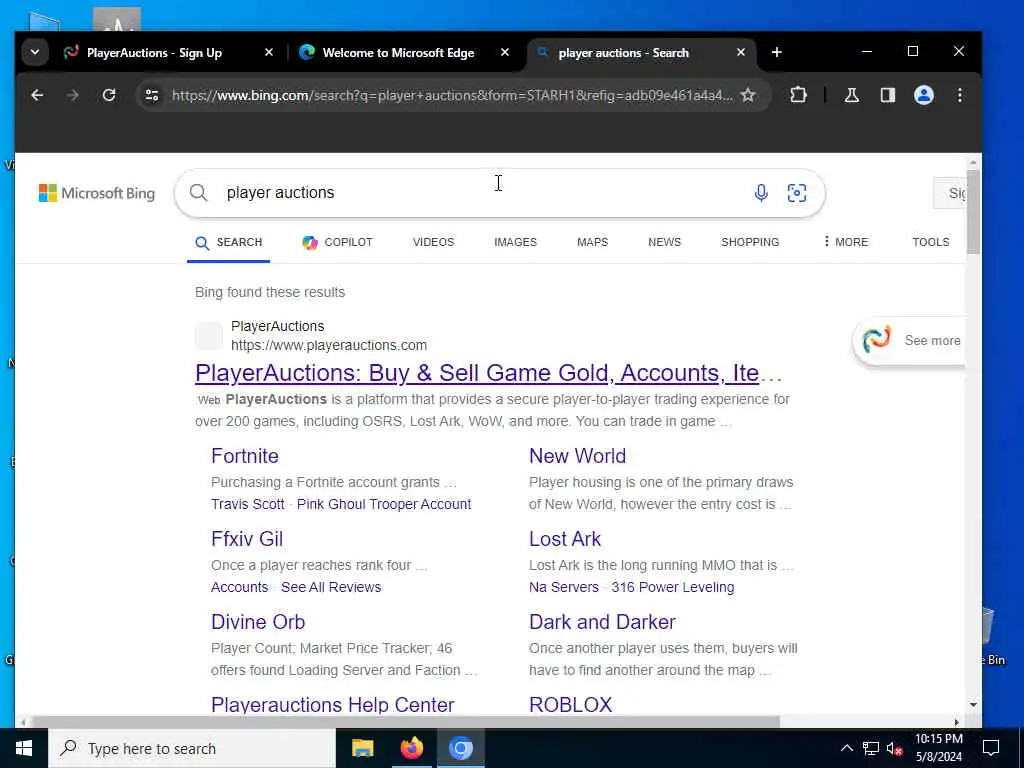Open the Windows Start menu
Viewport: 1024px width, 768px height.
point(24,748)
